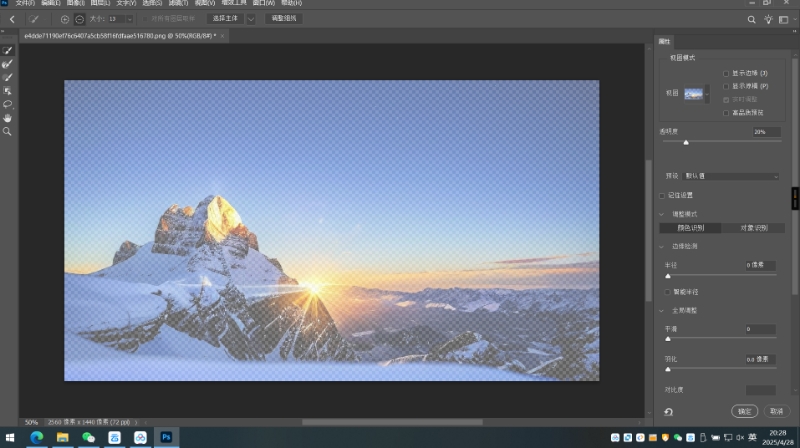
Task: Open the tool preset dropdown arrow
Action: (45, 19)
